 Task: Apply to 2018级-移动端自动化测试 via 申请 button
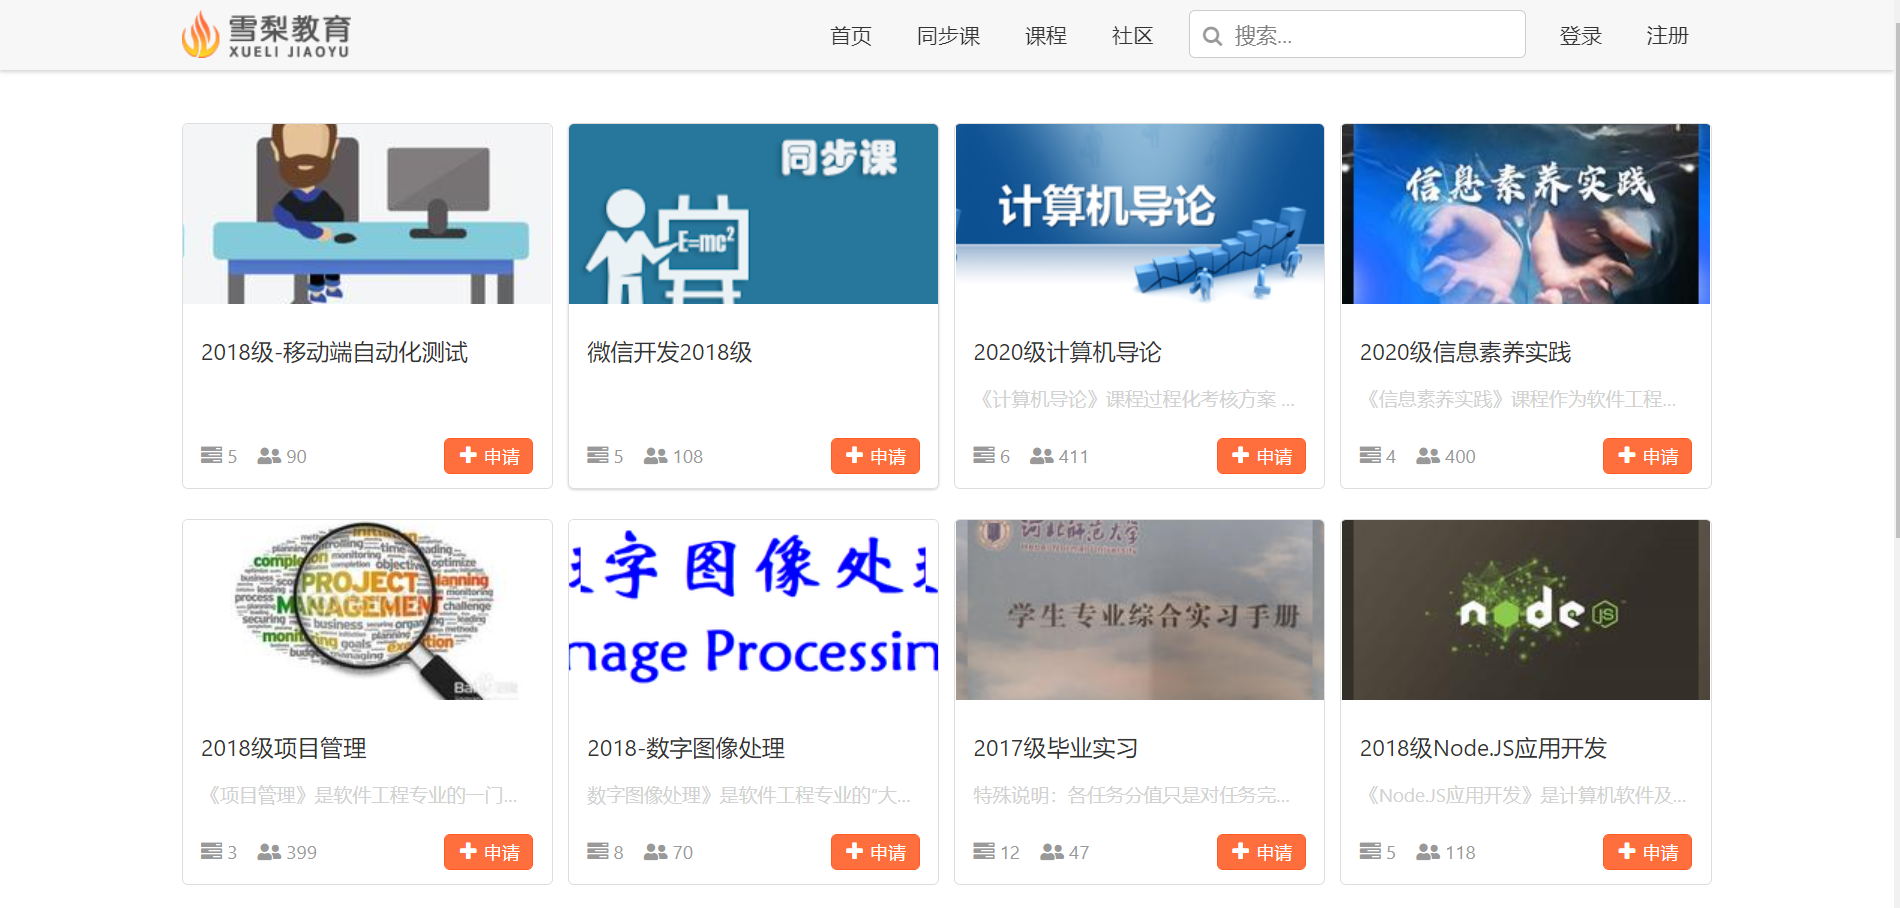489,456
